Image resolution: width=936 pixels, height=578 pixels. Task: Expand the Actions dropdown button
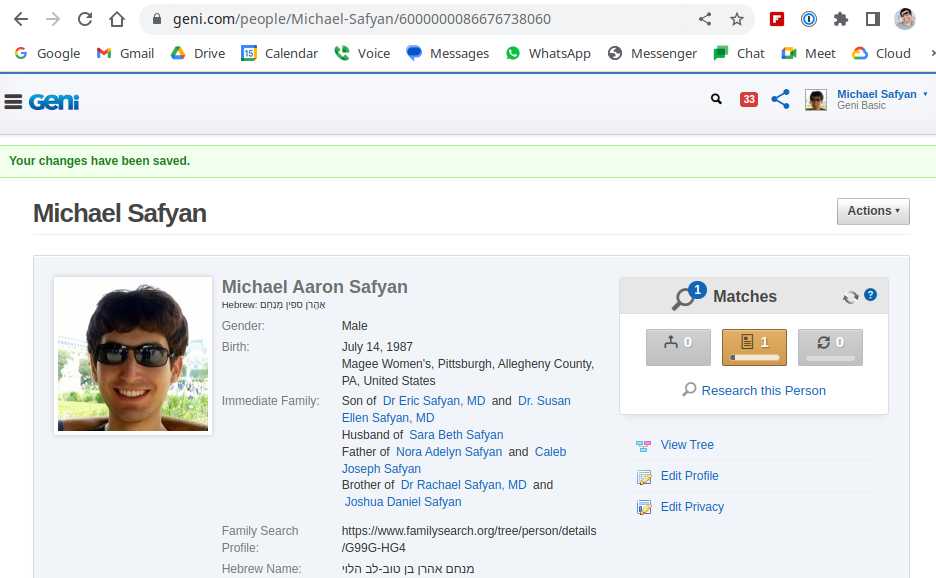(873, 211)
